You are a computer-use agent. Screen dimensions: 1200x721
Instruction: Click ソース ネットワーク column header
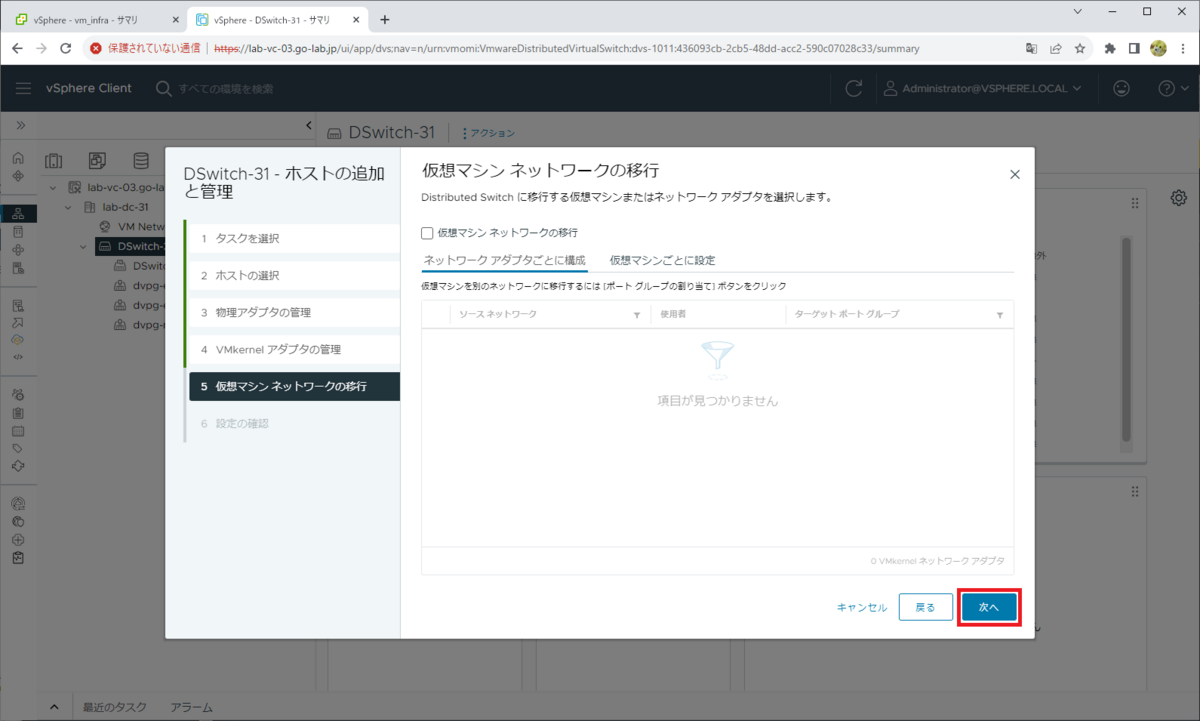(x=497, y=314)
